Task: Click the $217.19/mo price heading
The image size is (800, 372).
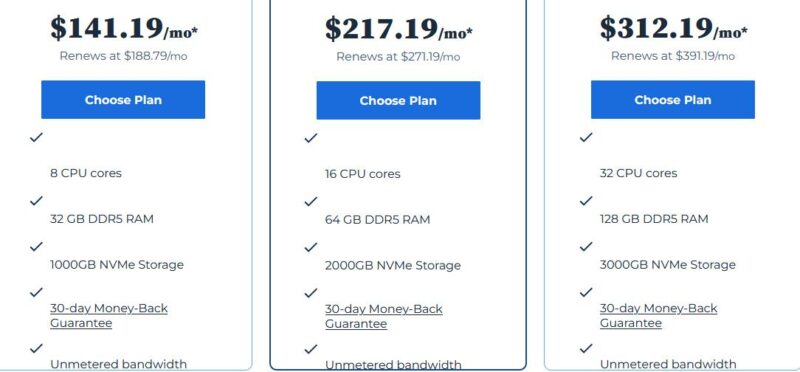Action: [x=398, y=29]
